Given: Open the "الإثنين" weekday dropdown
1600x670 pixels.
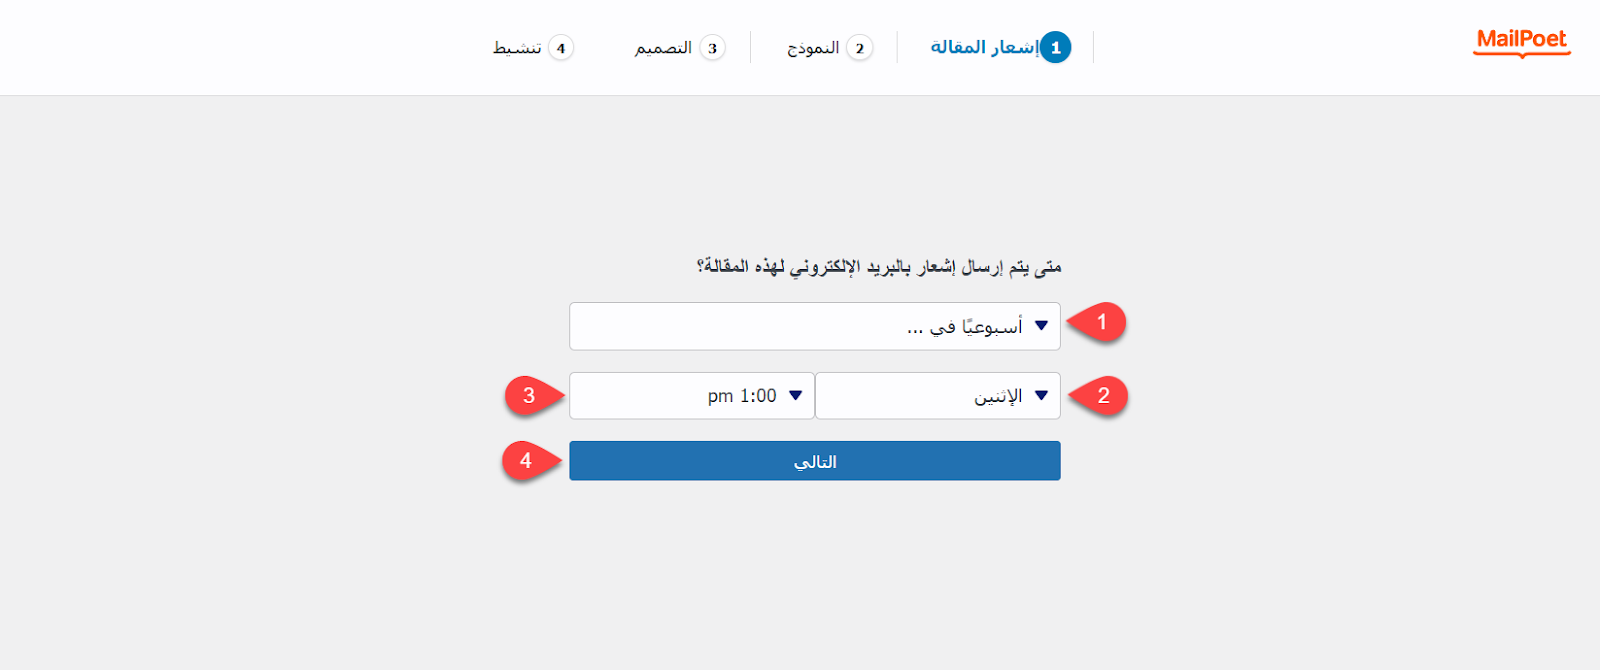Looking at the screenshot, I should (x=937, y=396).
